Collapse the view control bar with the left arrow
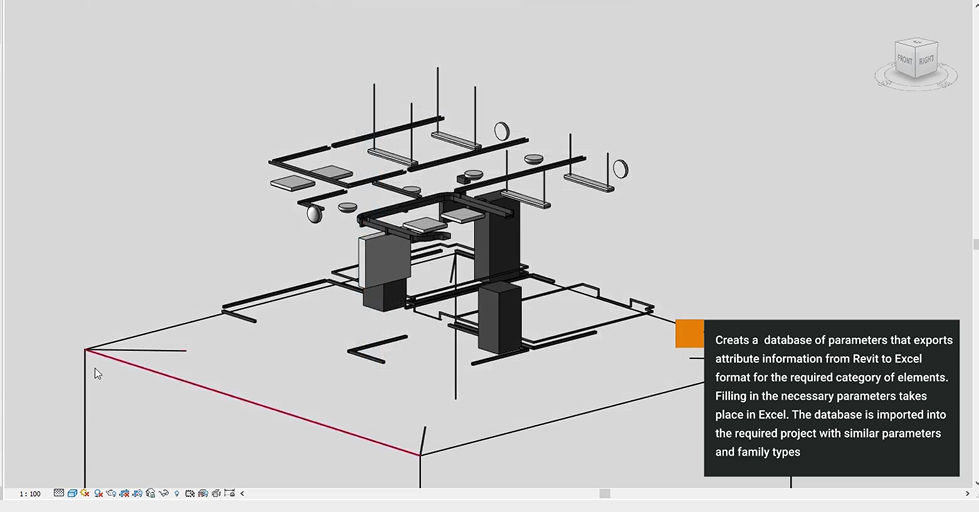This screenshot has height=512, width=979. click(242, 493)
